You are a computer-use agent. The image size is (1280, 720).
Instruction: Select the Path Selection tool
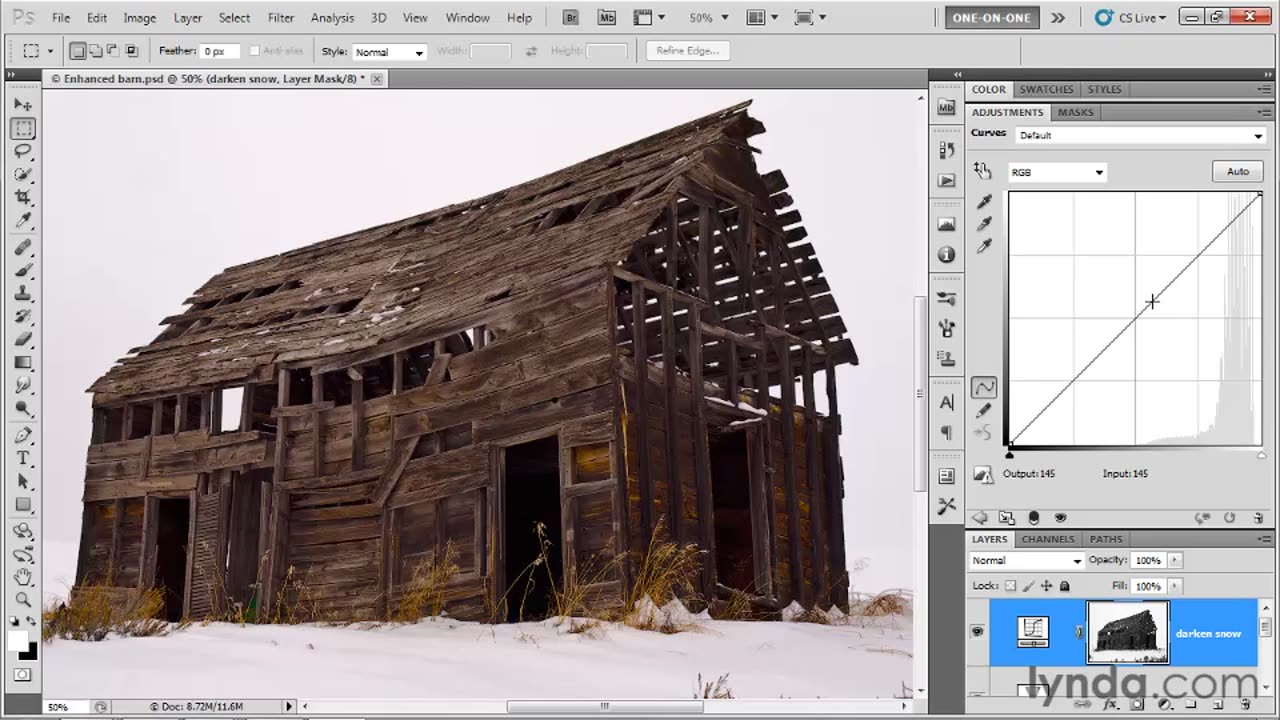click(23, 481)
